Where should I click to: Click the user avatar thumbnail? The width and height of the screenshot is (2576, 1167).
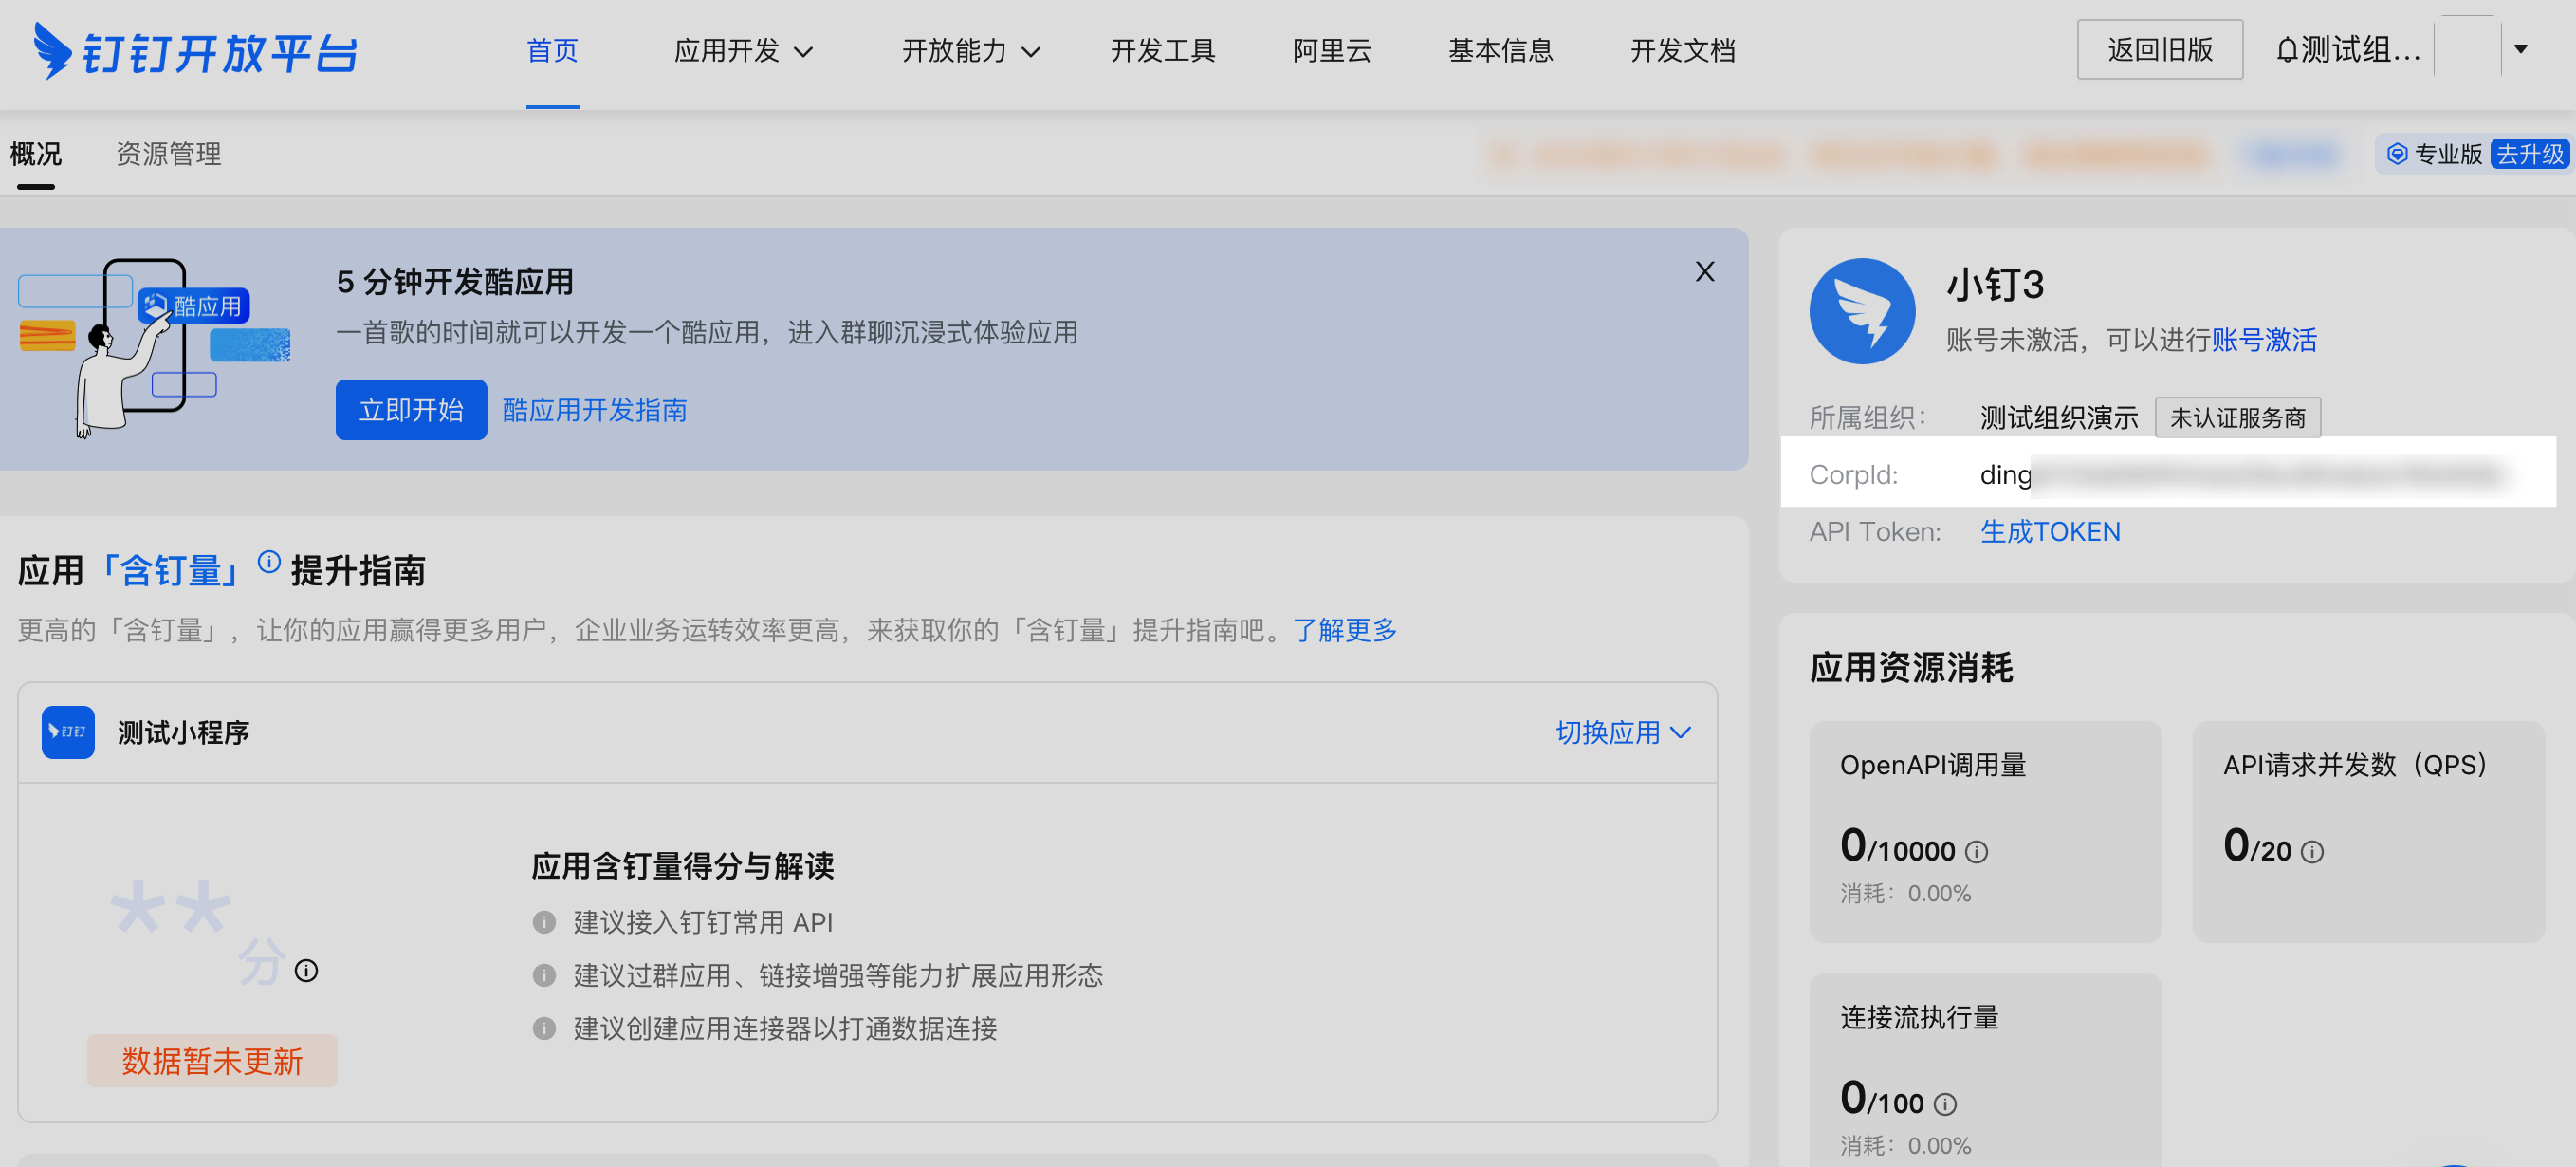(x=2467, y=49)
